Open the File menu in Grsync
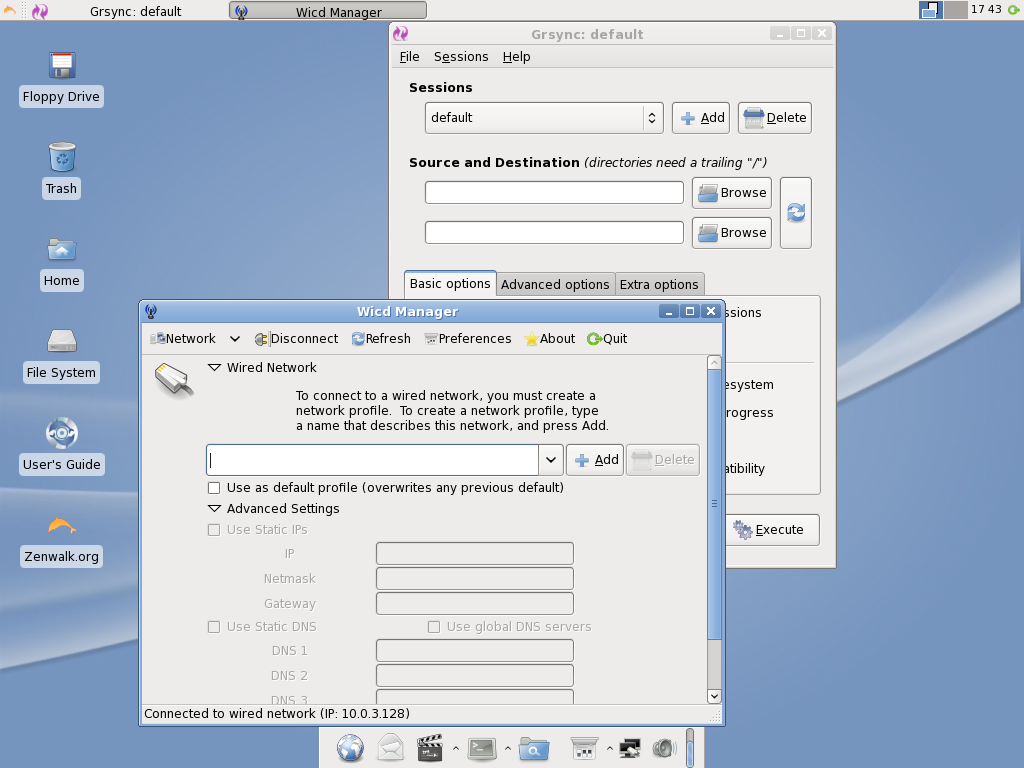Image resolution: width=1024 pixels, height=768 pixels. (x=409, y=57)
